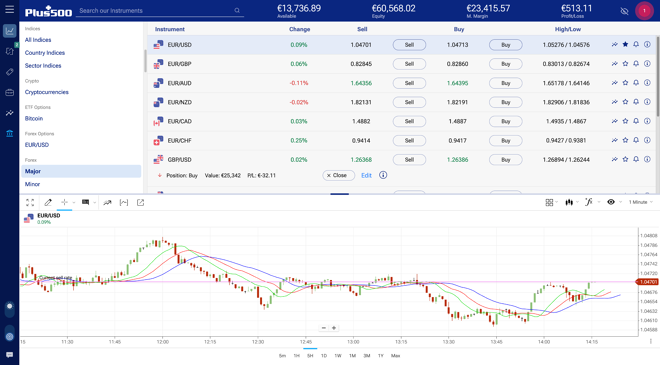Expand the chart type dropdown
Viewport: 660px width, 365px height.
572,202
